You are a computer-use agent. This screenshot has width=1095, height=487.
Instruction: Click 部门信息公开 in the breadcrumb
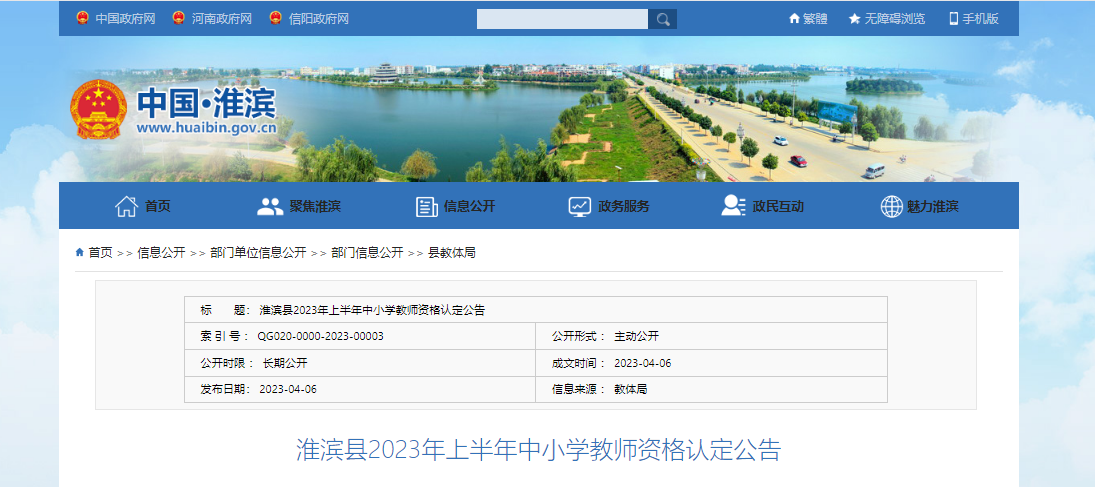point(367,253)
